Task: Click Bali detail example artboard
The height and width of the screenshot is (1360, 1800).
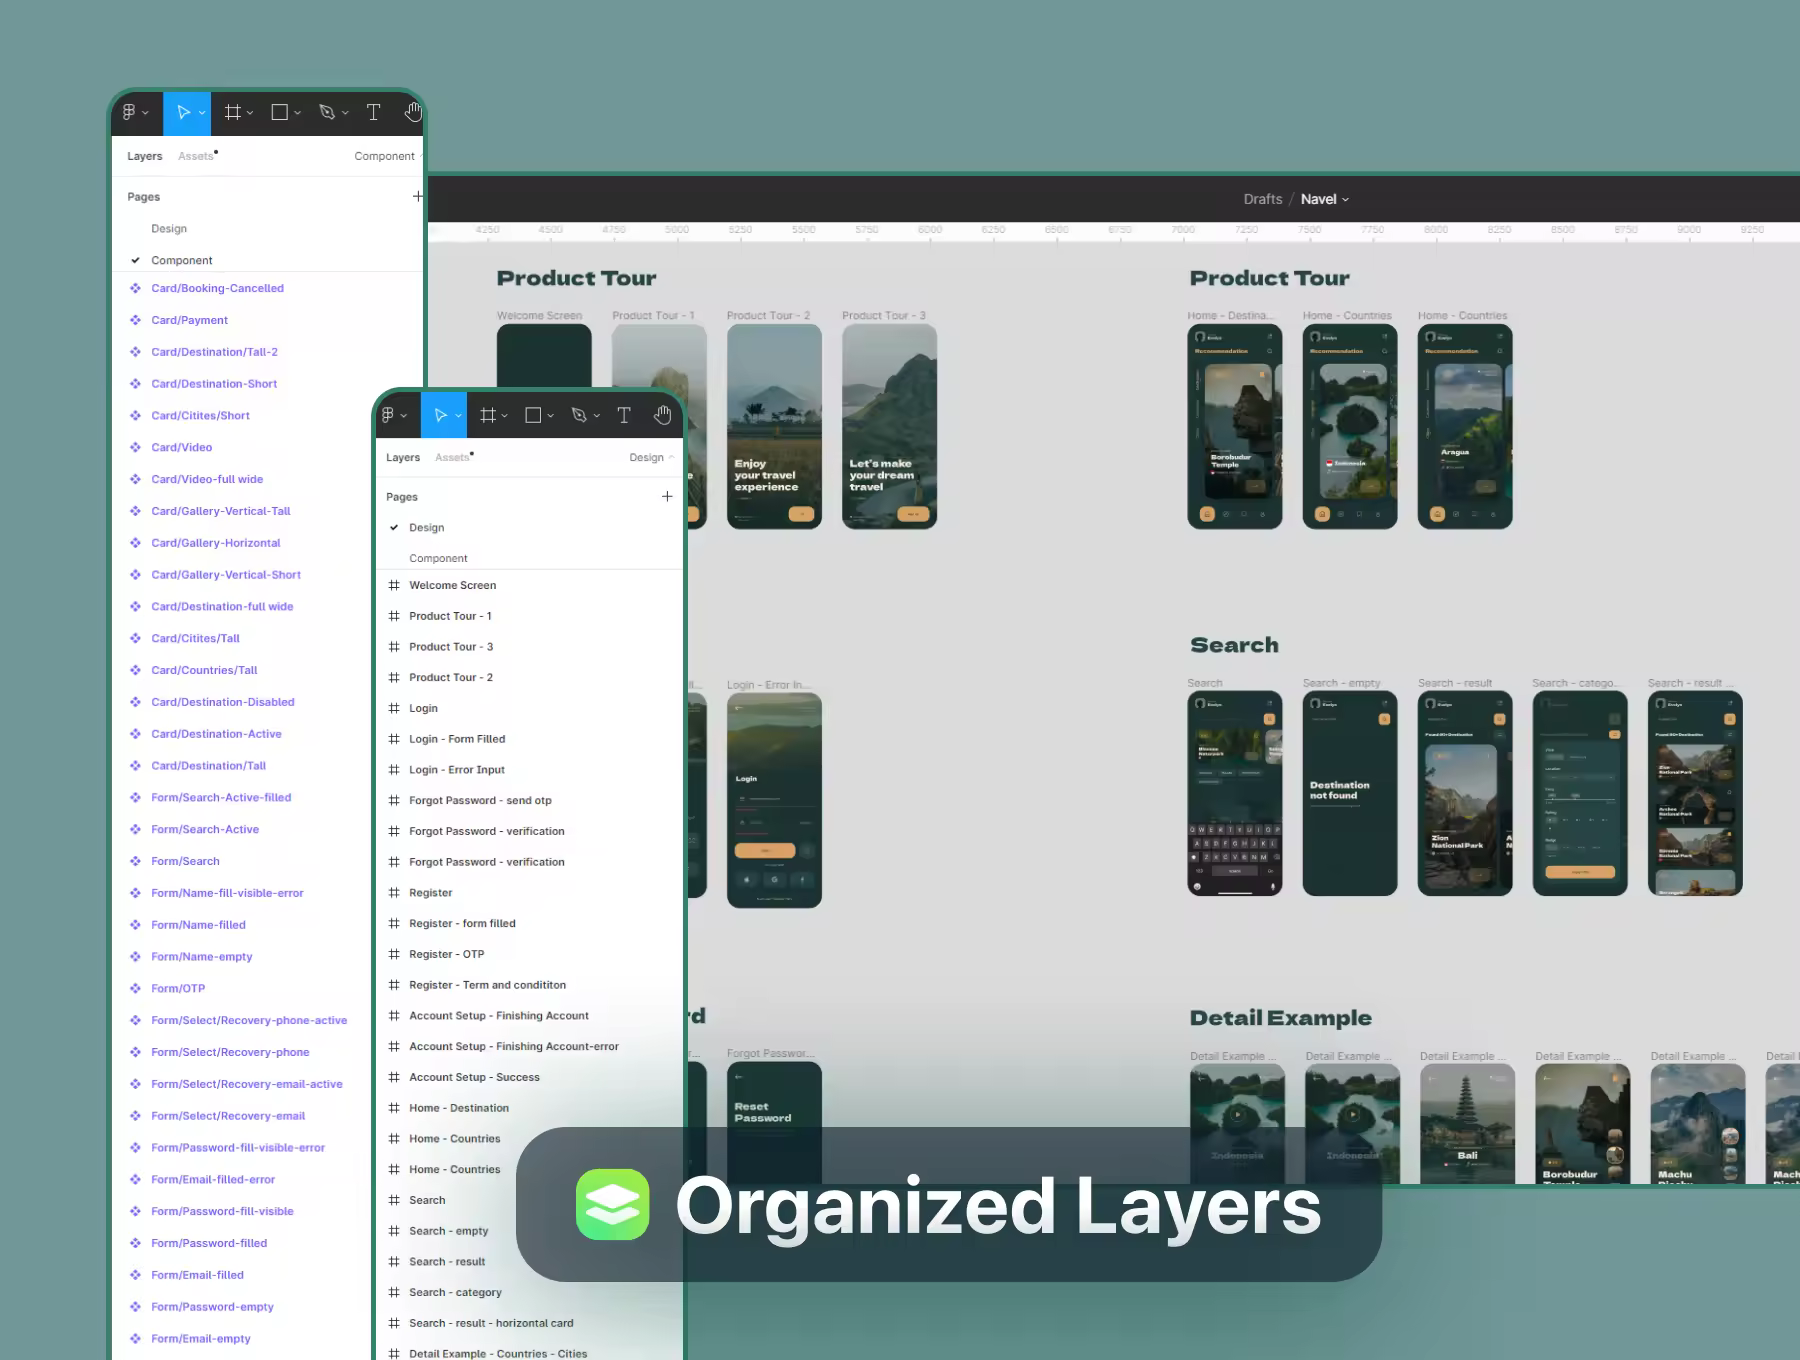Action: (x=1467, y=1124)
